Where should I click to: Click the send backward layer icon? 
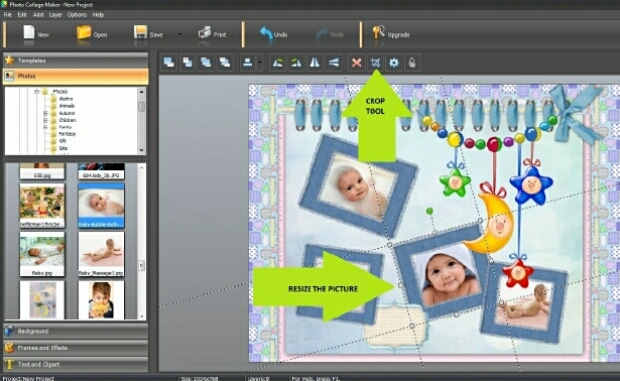pos(206,62)
